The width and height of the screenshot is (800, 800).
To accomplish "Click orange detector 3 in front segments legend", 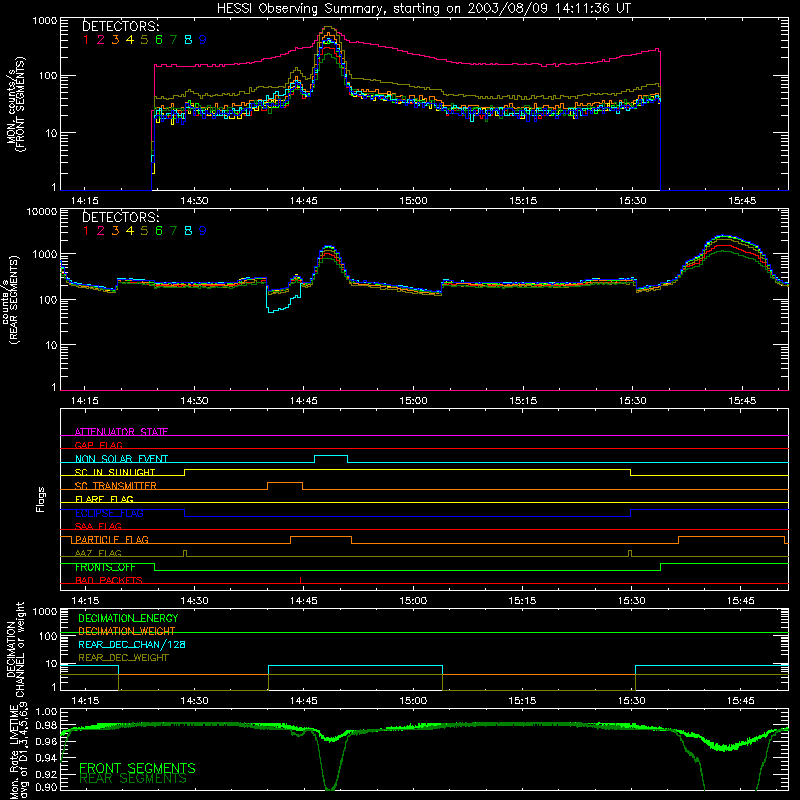I will pos(115,39).
